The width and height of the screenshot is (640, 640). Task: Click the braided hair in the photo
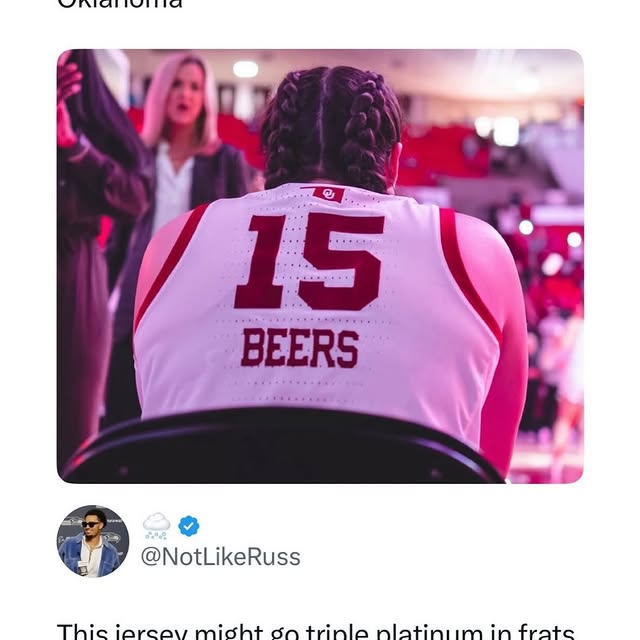[330, 125]
